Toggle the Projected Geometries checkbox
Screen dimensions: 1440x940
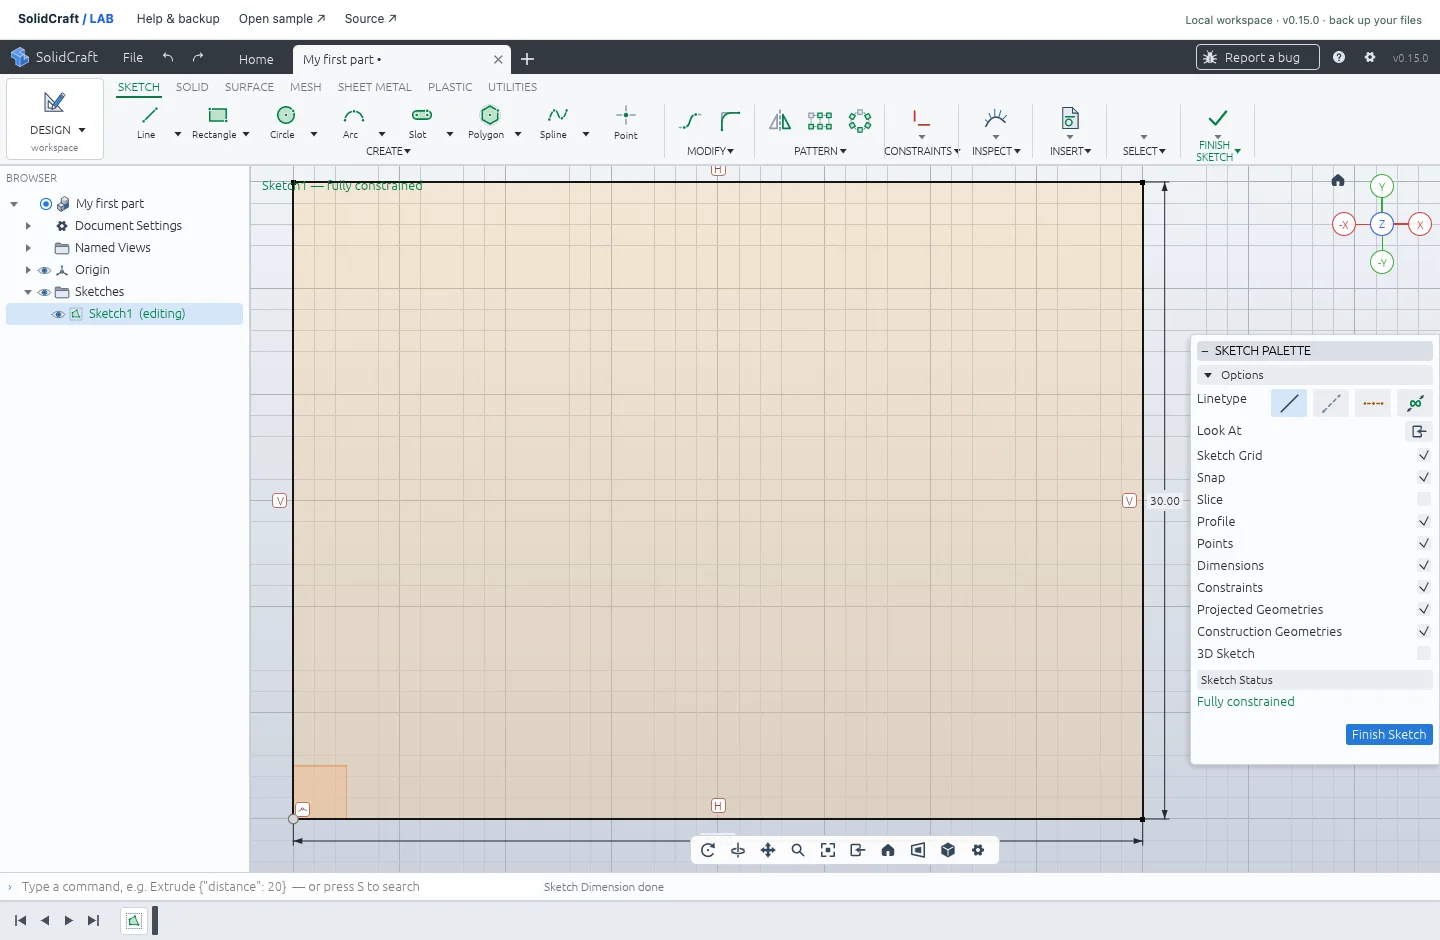(1424, 609)
